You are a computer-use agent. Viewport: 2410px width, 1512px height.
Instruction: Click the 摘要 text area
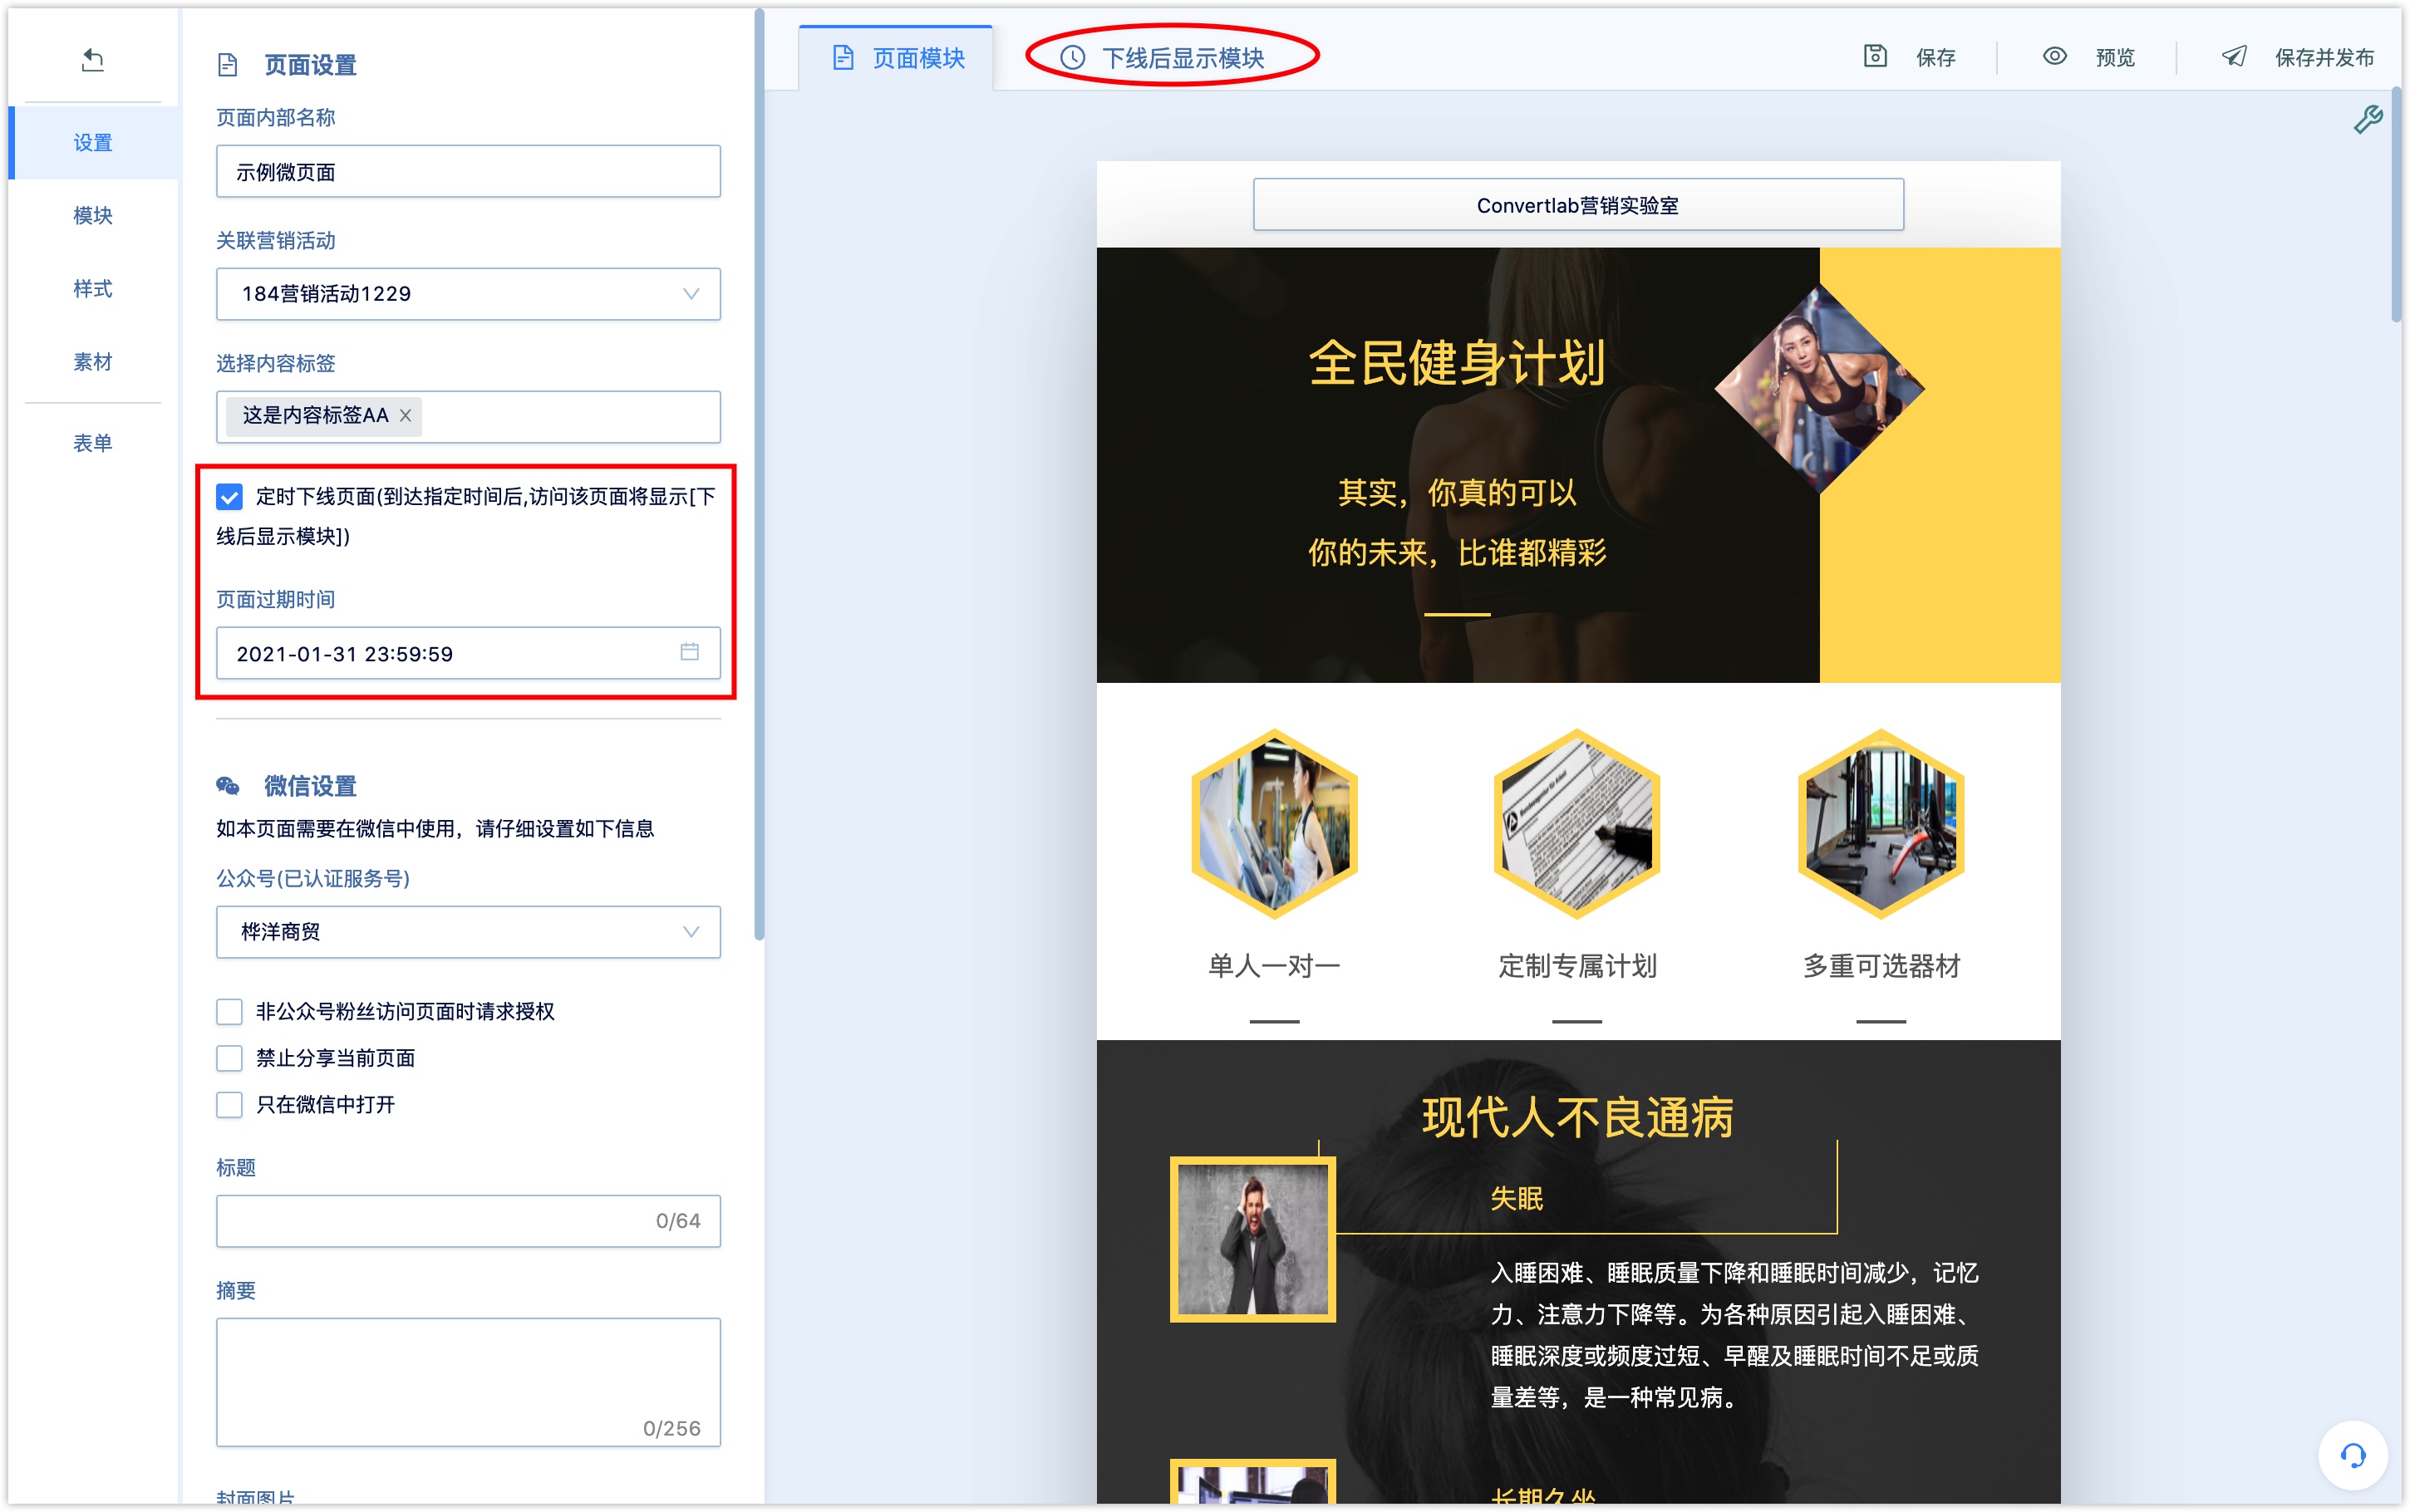(x=468, y=1382)
